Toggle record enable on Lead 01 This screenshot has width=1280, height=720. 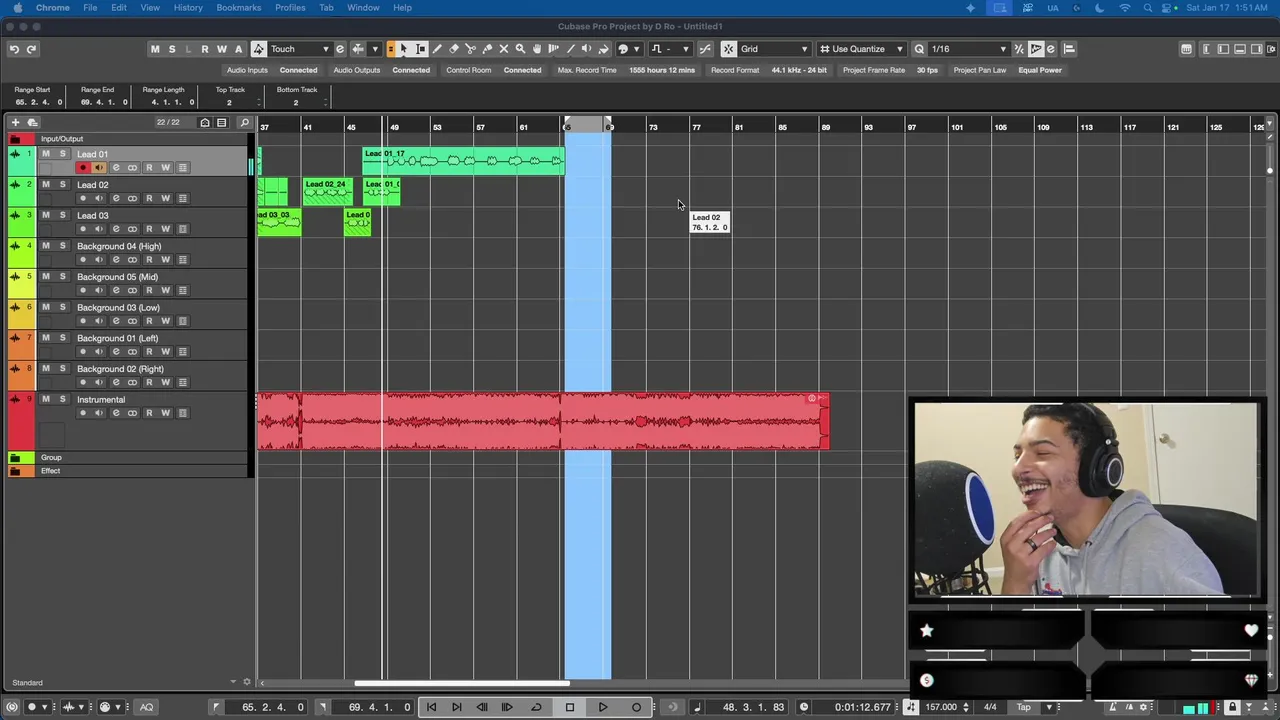click(x=83, y=168)
